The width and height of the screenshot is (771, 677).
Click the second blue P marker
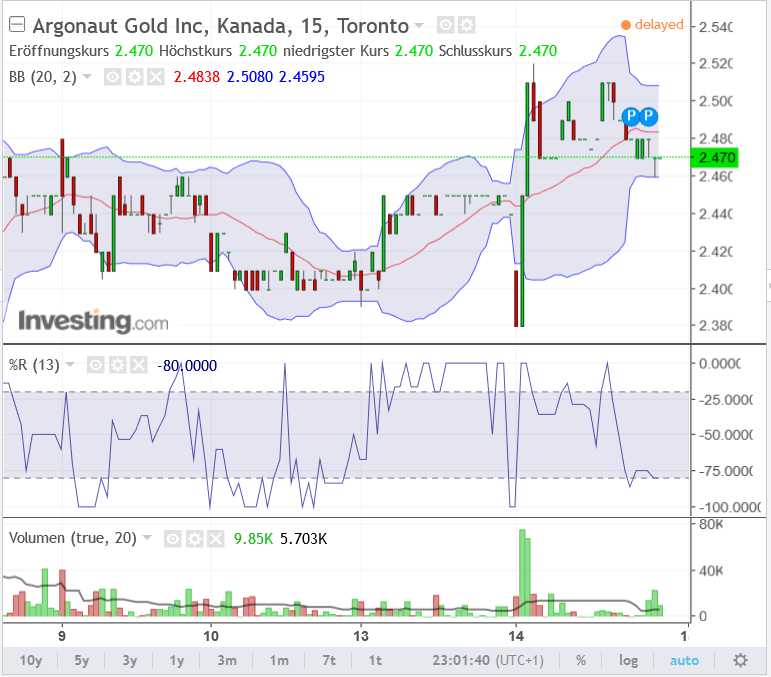649,117
